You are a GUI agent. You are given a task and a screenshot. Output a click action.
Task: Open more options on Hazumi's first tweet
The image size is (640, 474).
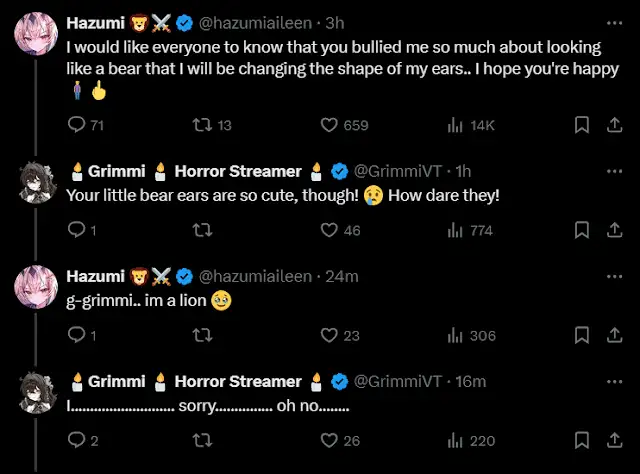612,21
